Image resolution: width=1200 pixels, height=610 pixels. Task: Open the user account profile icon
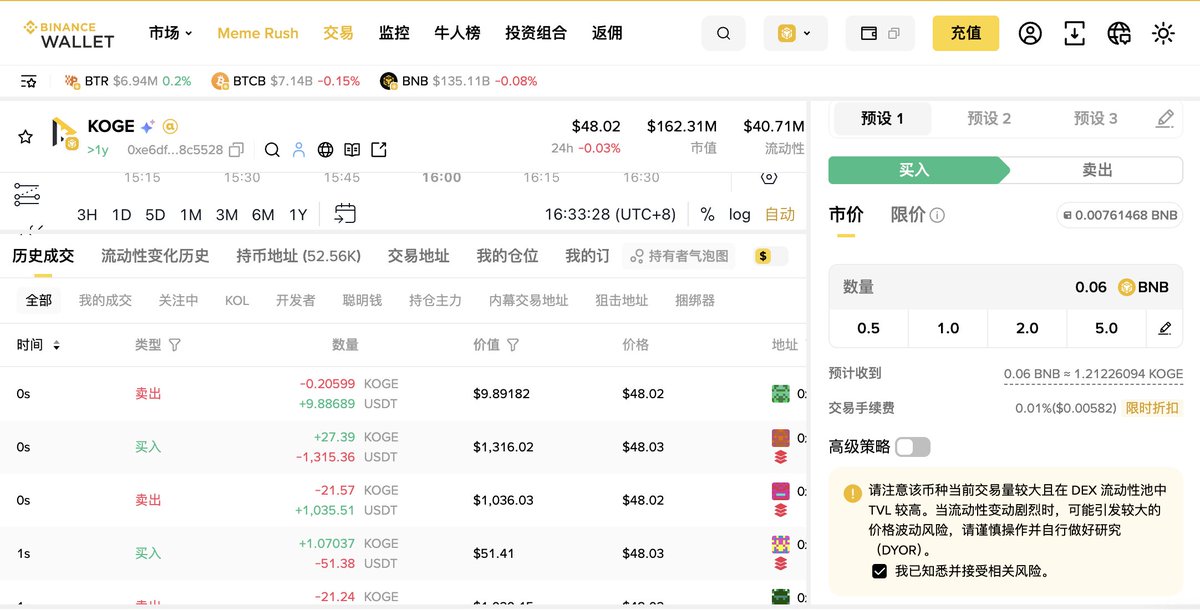[1030, 34]
